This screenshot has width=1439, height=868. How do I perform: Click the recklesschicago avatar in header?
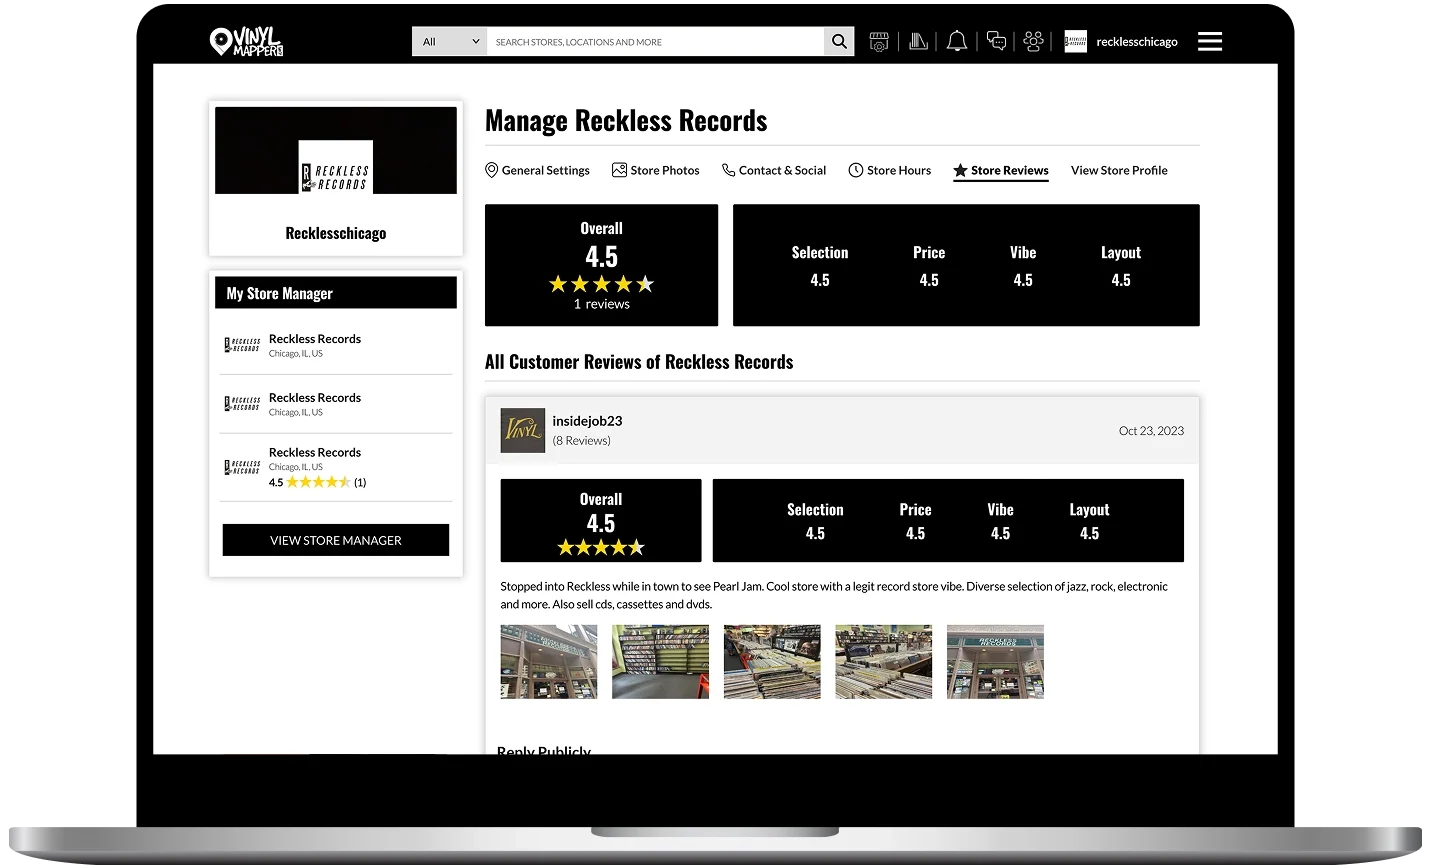(x=1076, y=41)
